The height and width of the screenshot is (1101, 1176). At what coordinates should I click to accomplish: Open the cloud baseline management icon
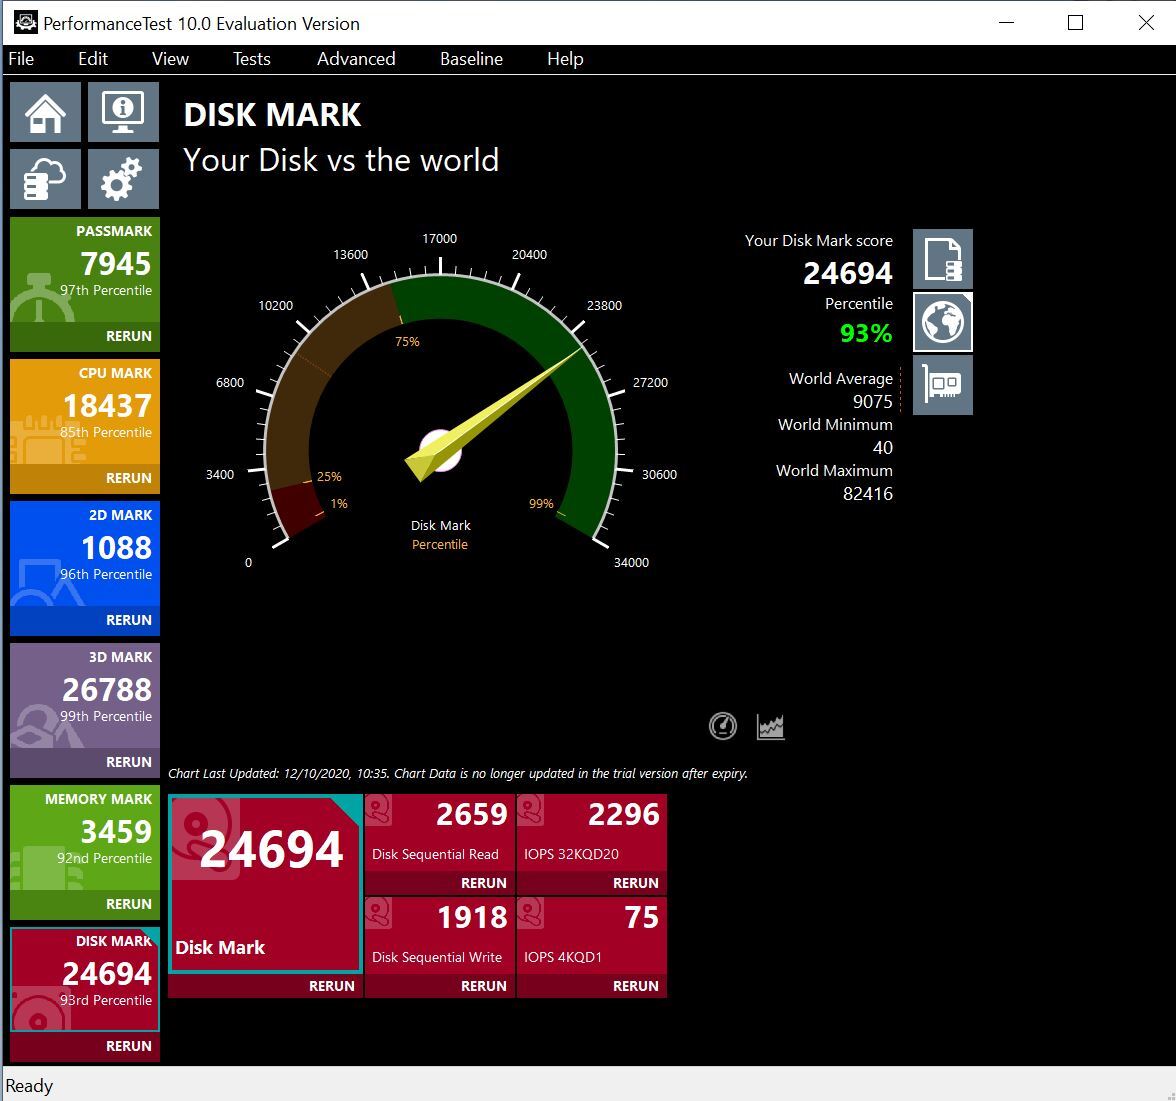click(x=45, y=178)
